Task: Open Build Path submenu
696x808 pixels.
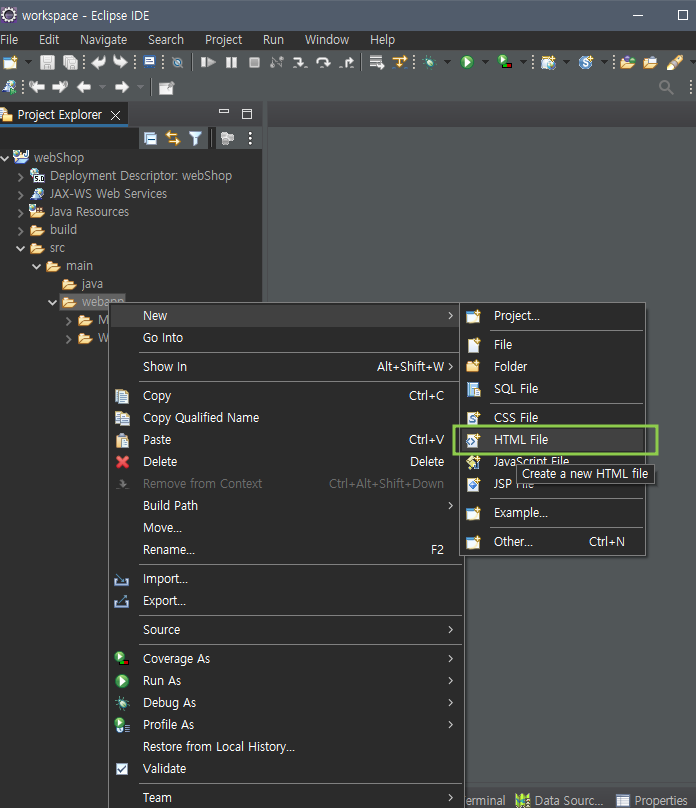Action: point(285,506)
